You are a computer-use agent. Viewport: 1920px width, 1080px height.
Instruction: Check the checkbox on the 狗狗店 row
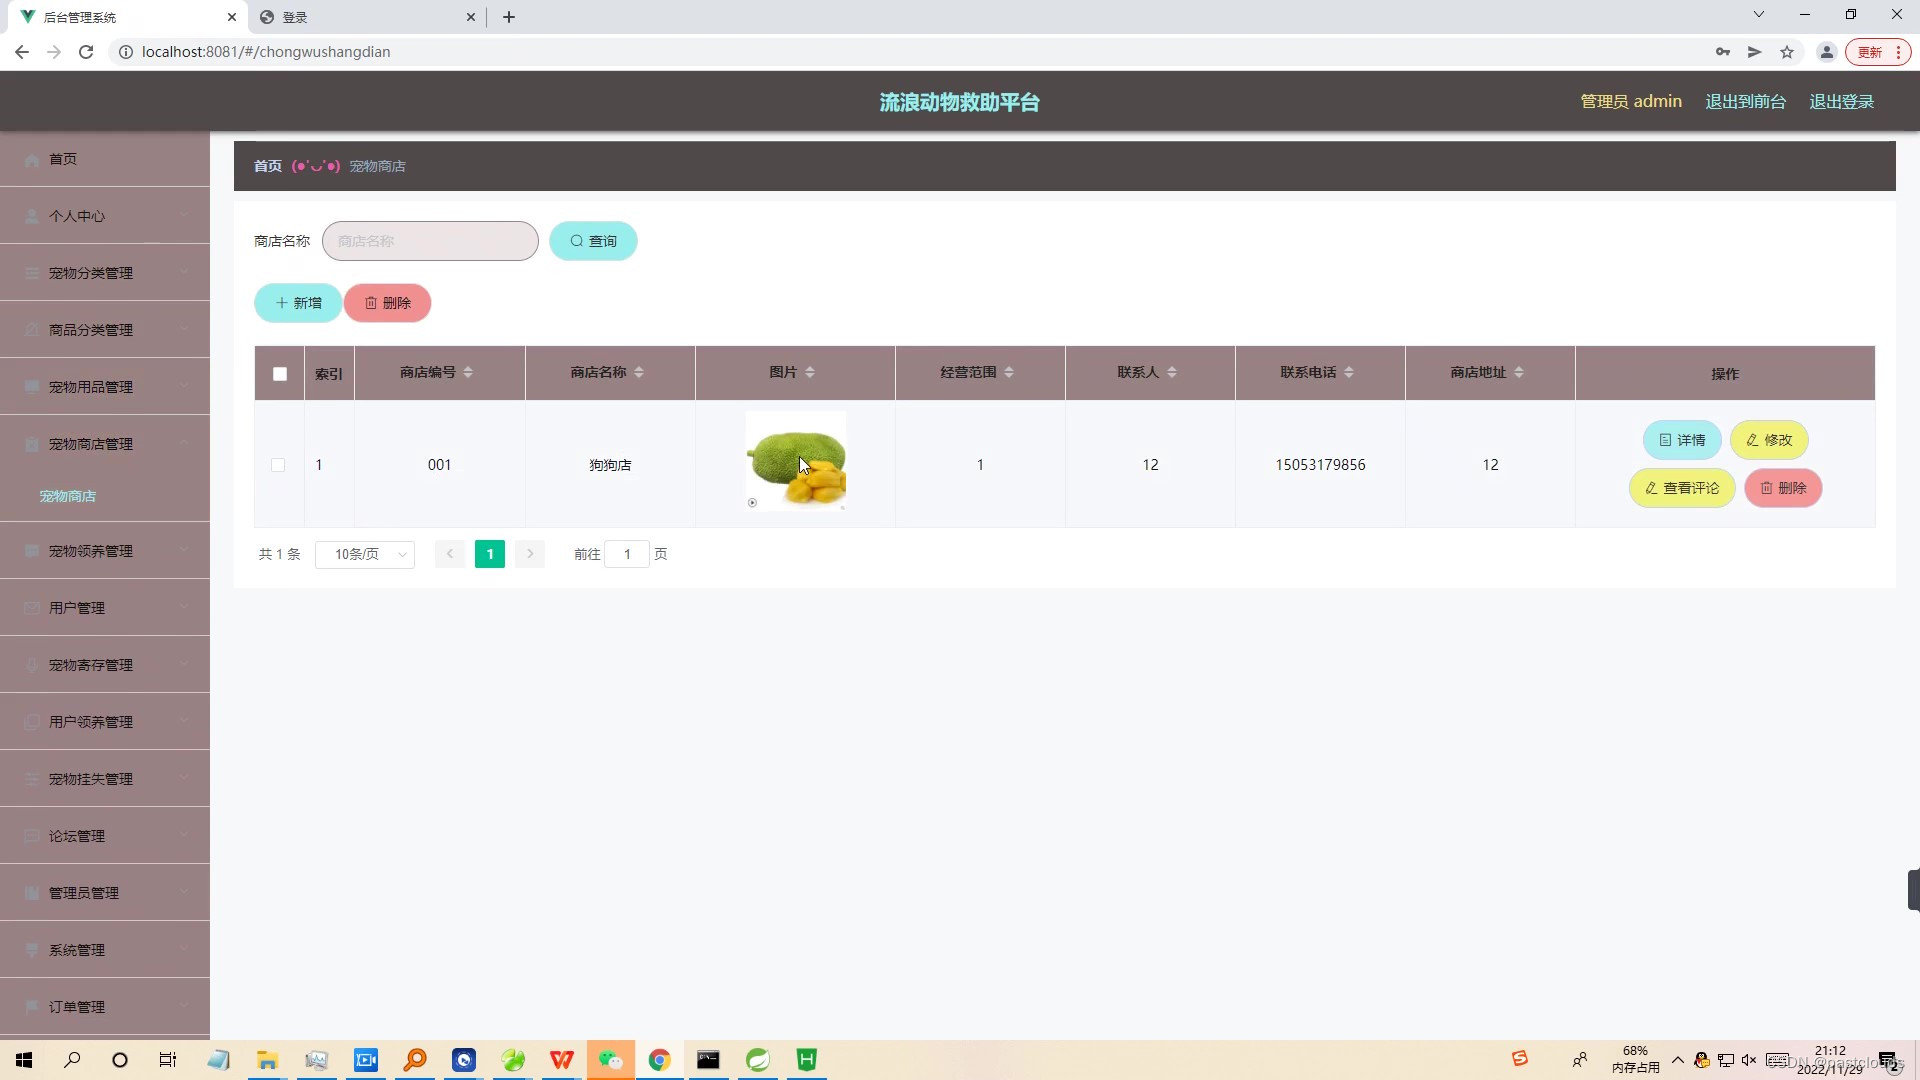coord(278,465)
